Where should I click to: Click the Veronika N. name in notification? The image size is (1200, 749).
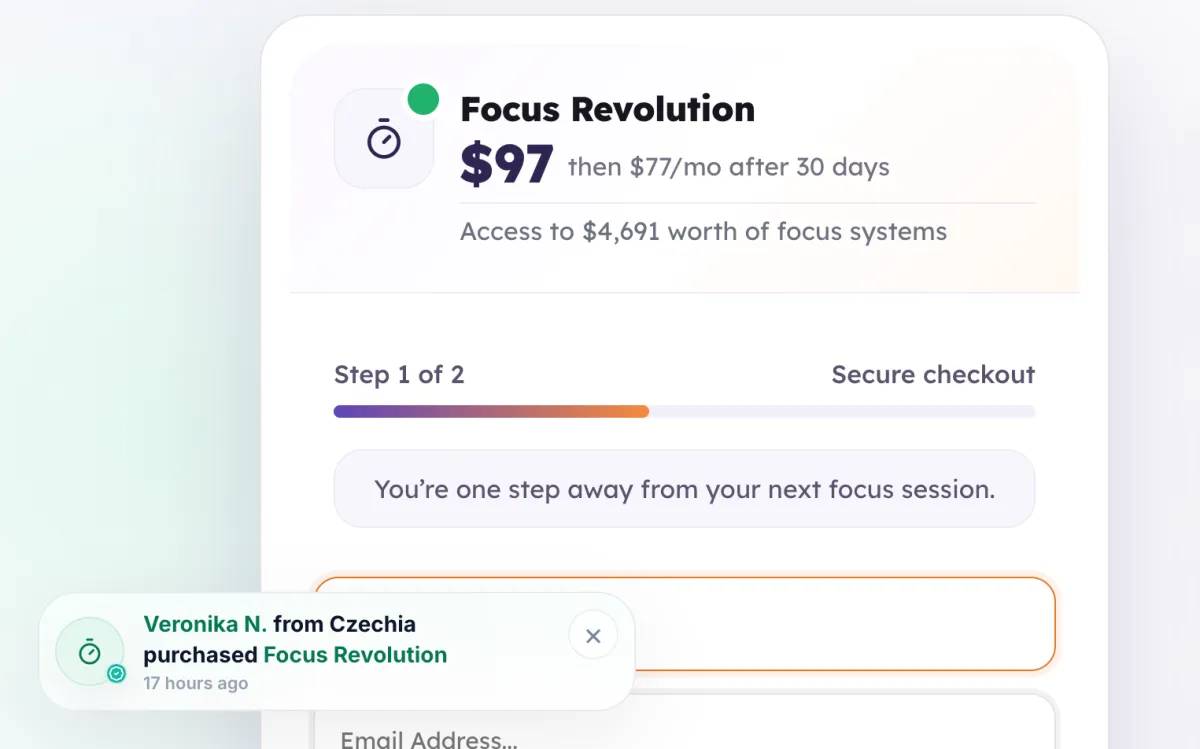coord(205,624)
